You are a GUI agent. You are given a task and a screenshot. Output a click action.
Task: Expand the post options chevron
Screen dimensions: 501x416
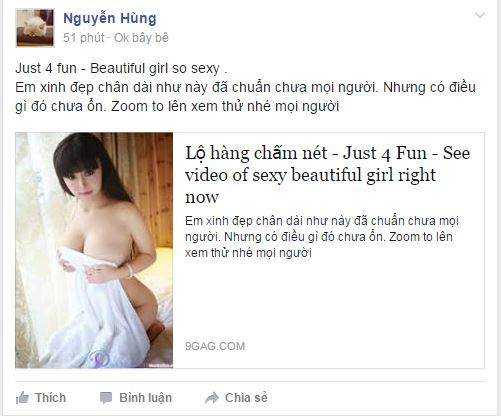[480, 15]
